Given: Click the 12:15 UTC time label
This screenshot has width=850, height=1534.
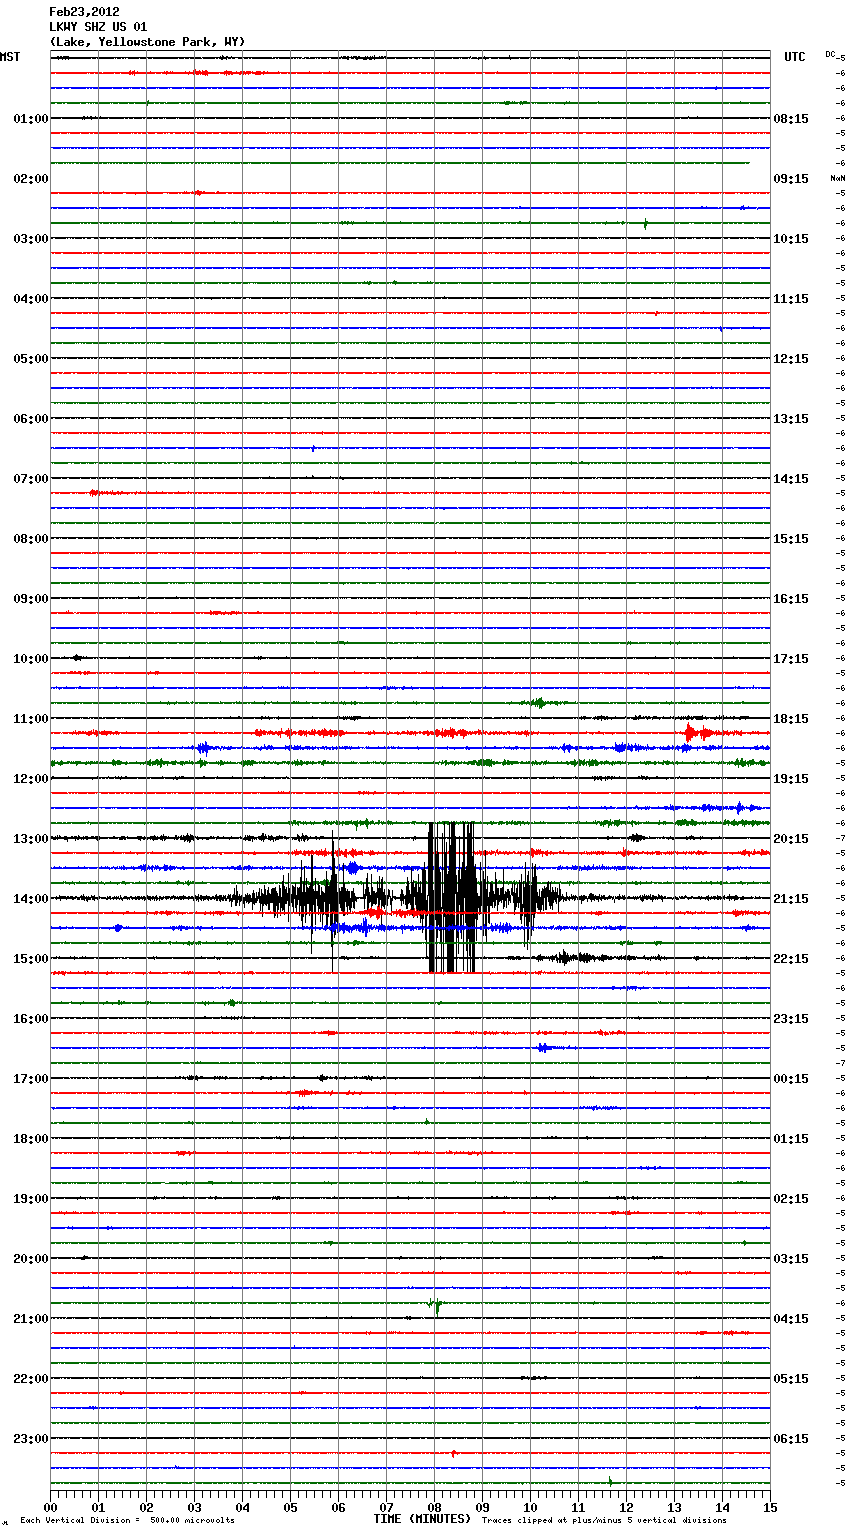Looking at the screenshot, I should coord(791,359).
